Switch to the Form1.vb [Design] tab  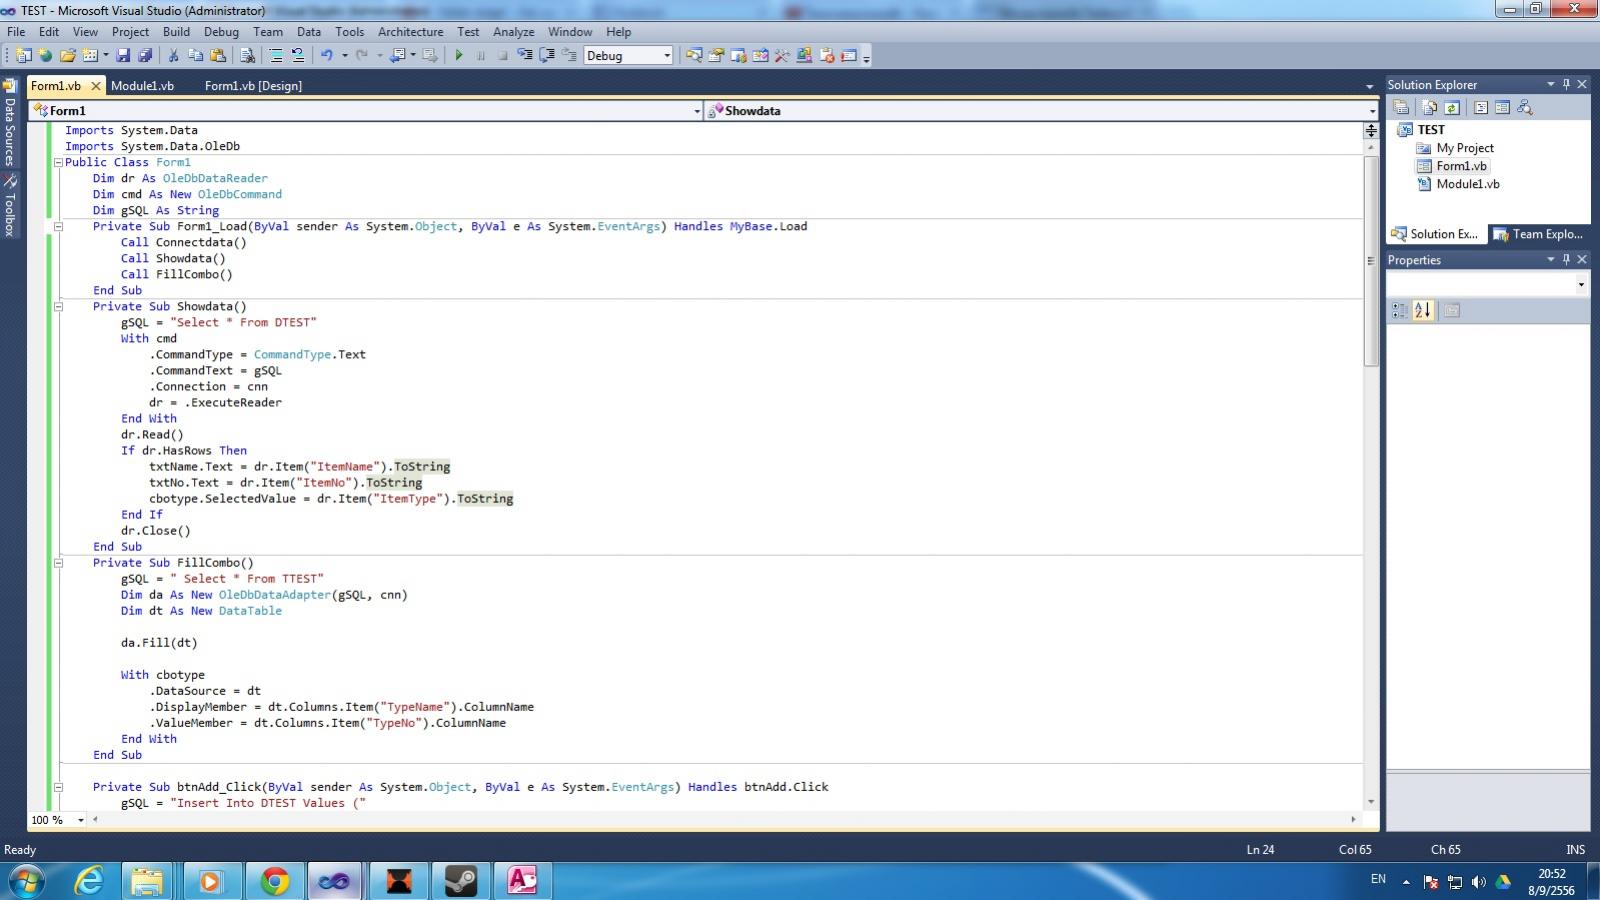click(253, 86)
